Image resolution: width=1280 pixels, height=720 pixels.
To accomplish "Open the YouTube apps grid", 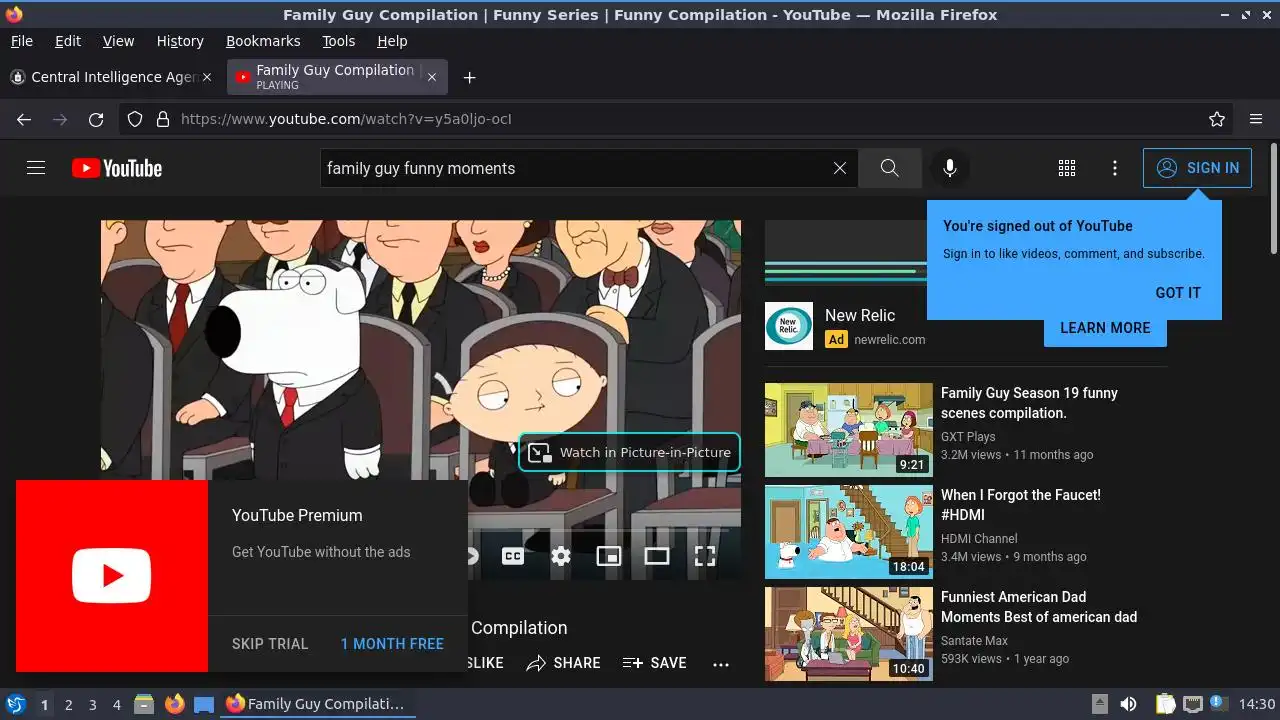I will pos(1067,168).
